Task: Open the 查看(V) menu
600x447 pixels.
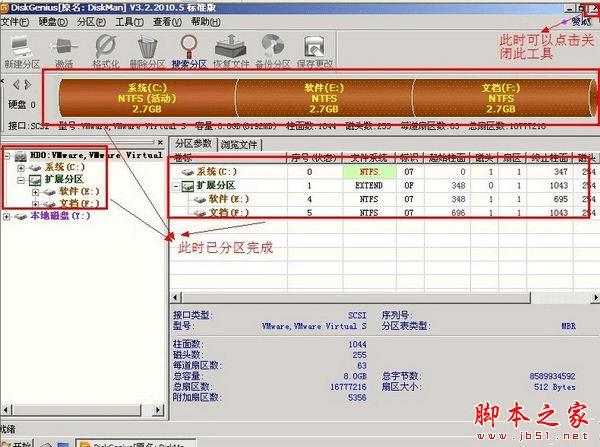Action: tap(168, 22)
